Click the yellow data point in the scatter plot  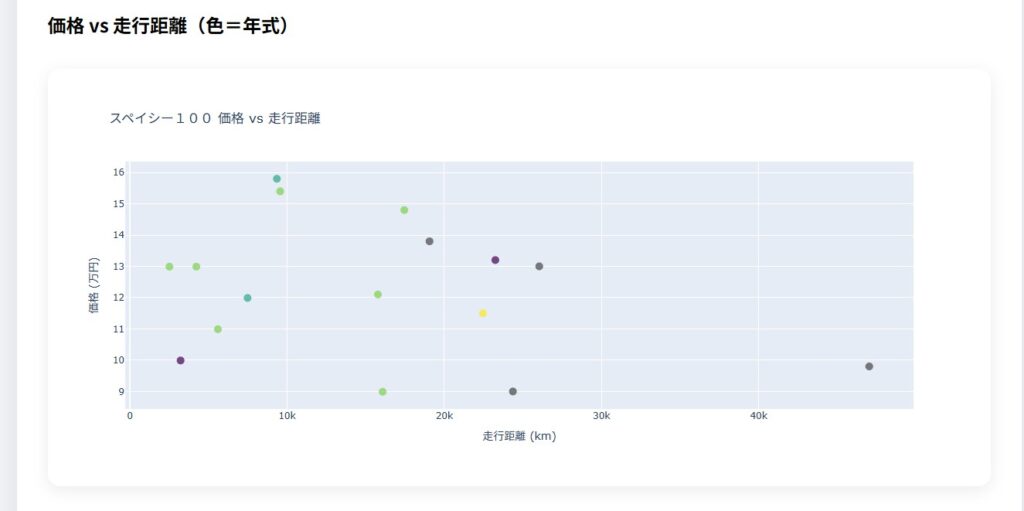[x=483, y=313]
